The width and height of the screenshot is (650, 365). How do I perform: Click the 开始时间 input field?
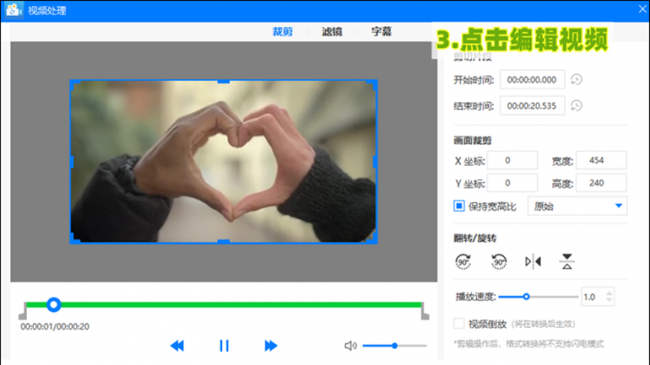[x=532, y=80]
